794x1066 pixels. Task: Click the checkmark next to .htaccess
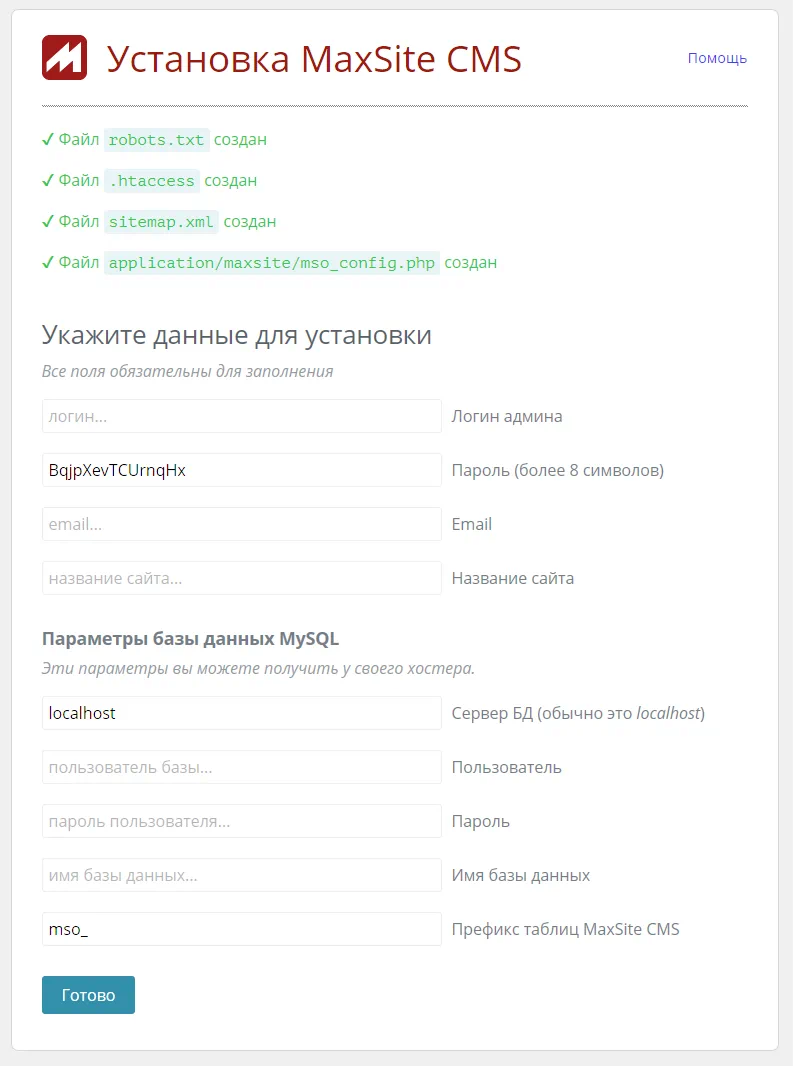(48, 180)
